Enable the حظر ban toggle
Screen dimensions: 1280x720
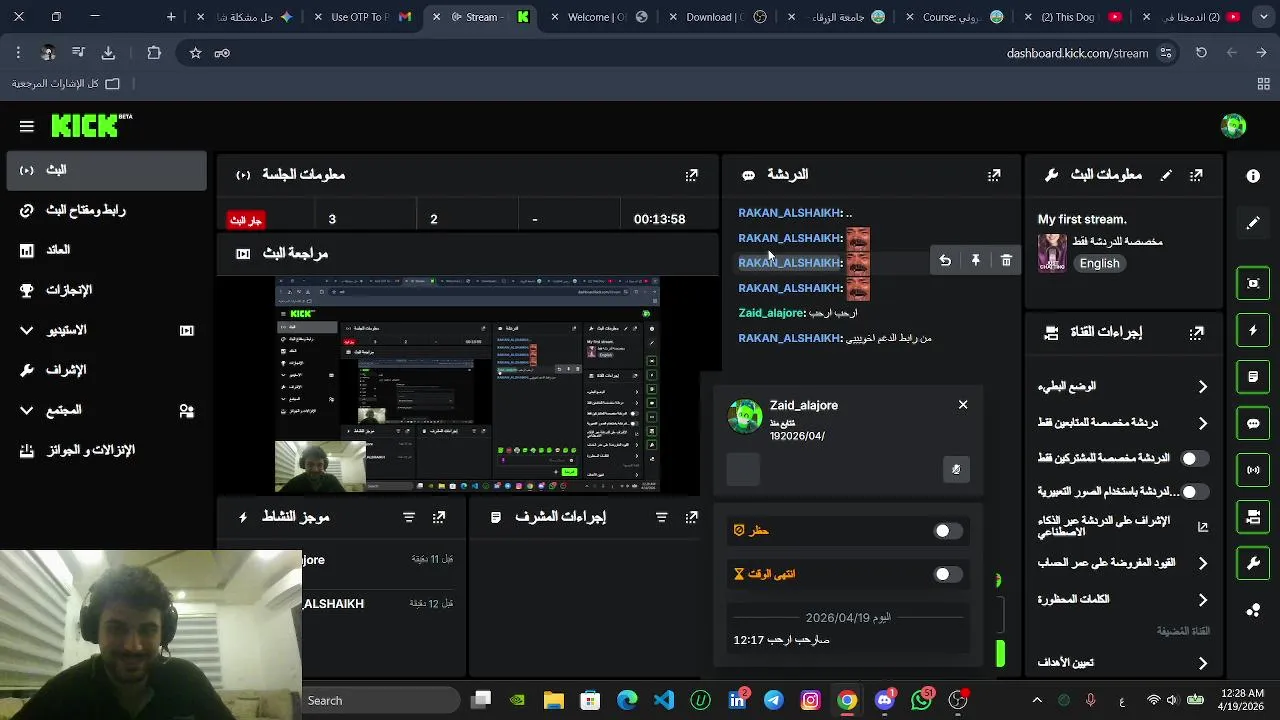(948, 531)
